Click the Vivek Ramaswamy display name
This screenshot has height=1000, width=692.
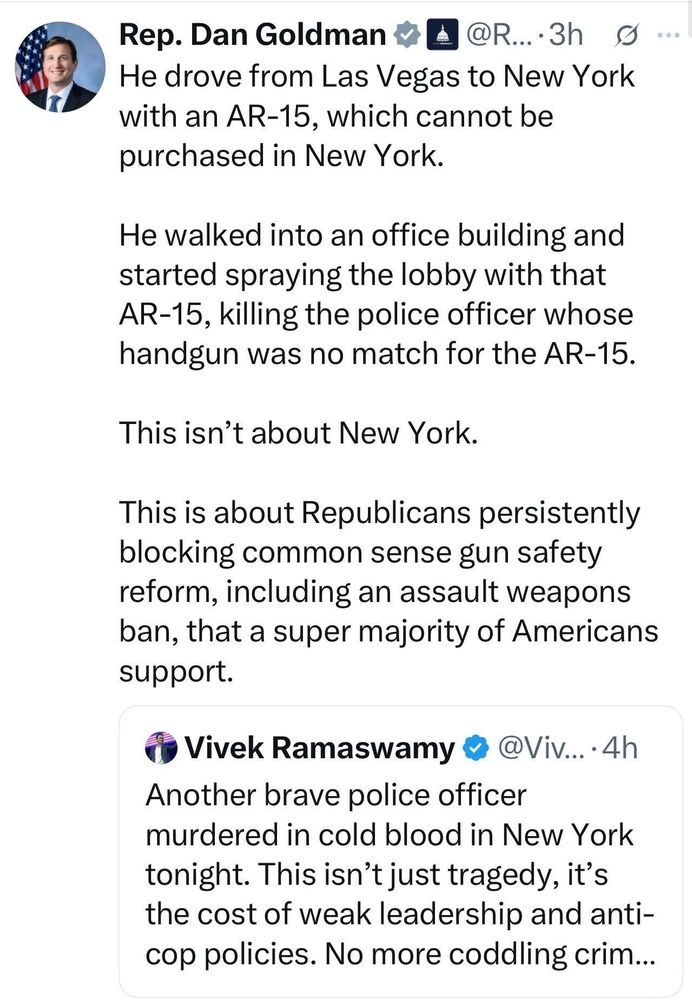[x=320, y=748]
